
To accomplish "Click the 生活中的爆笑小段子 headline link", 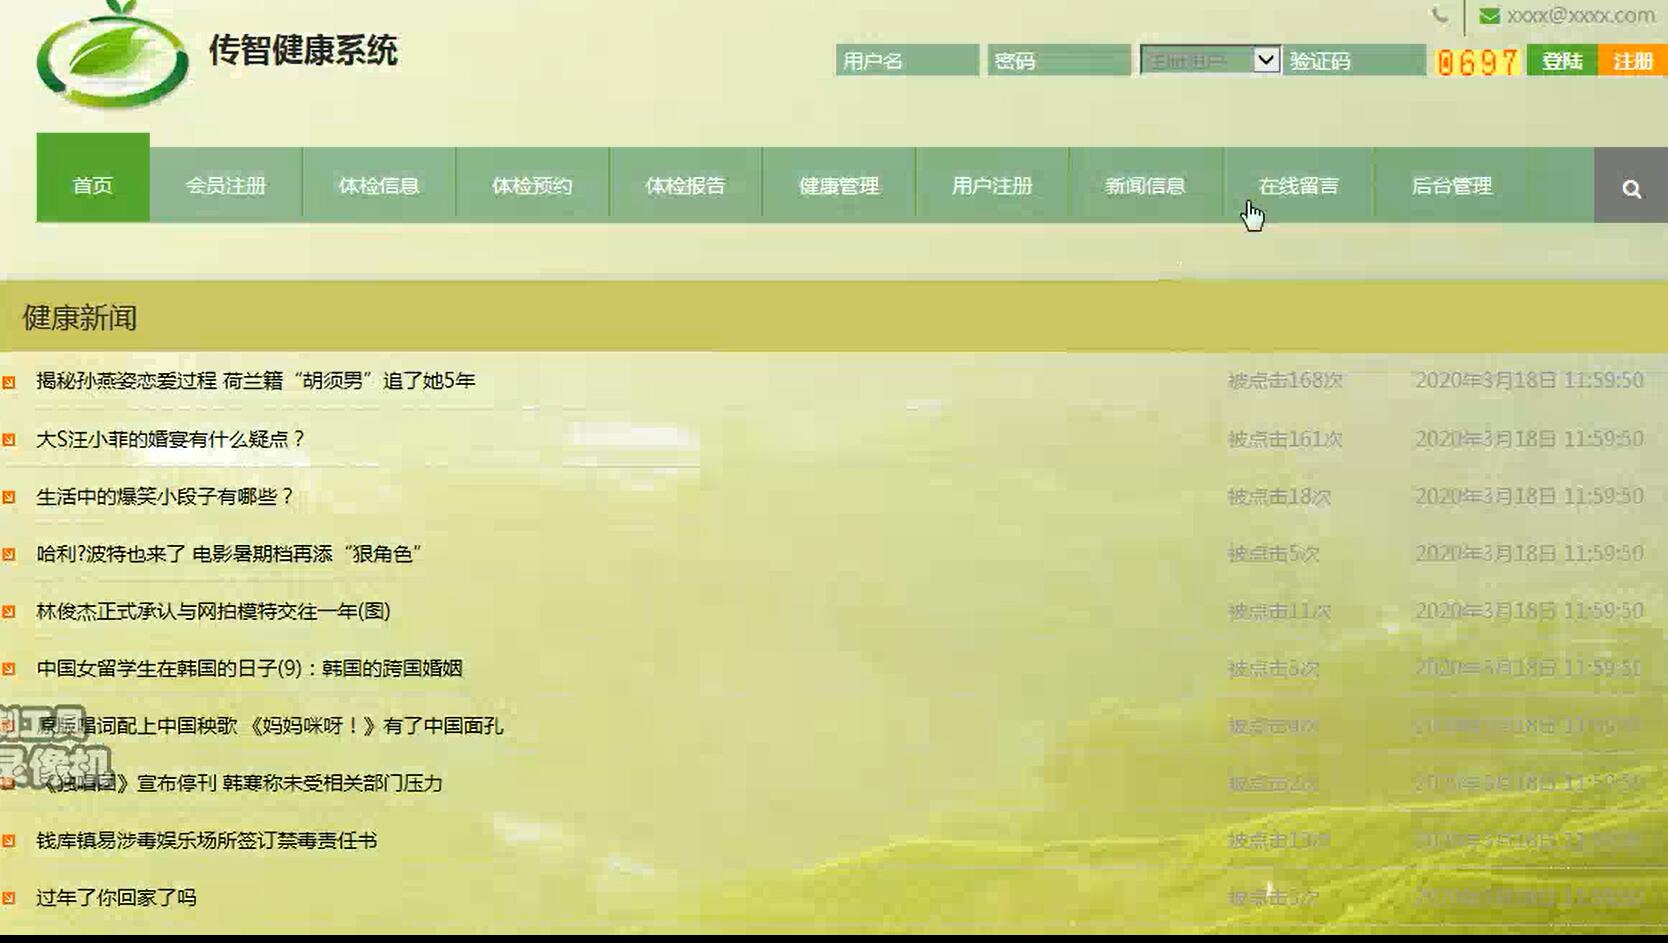I will point(162,495).
